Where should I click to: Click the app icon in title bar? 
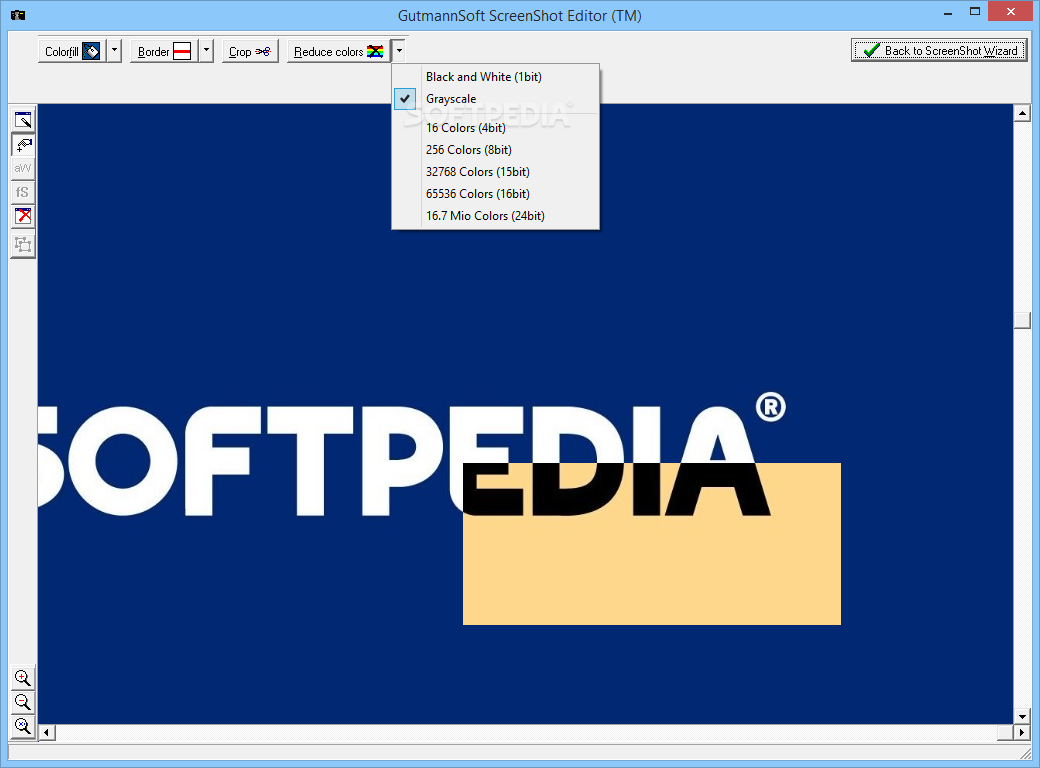pos(18,15)
